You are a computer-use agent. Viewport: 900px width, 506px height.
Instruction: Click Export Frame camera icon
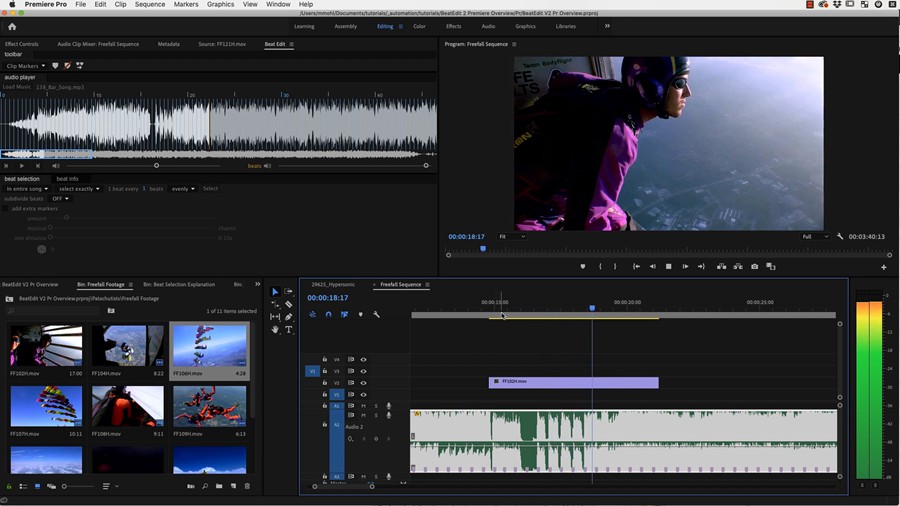click(754, 267)
